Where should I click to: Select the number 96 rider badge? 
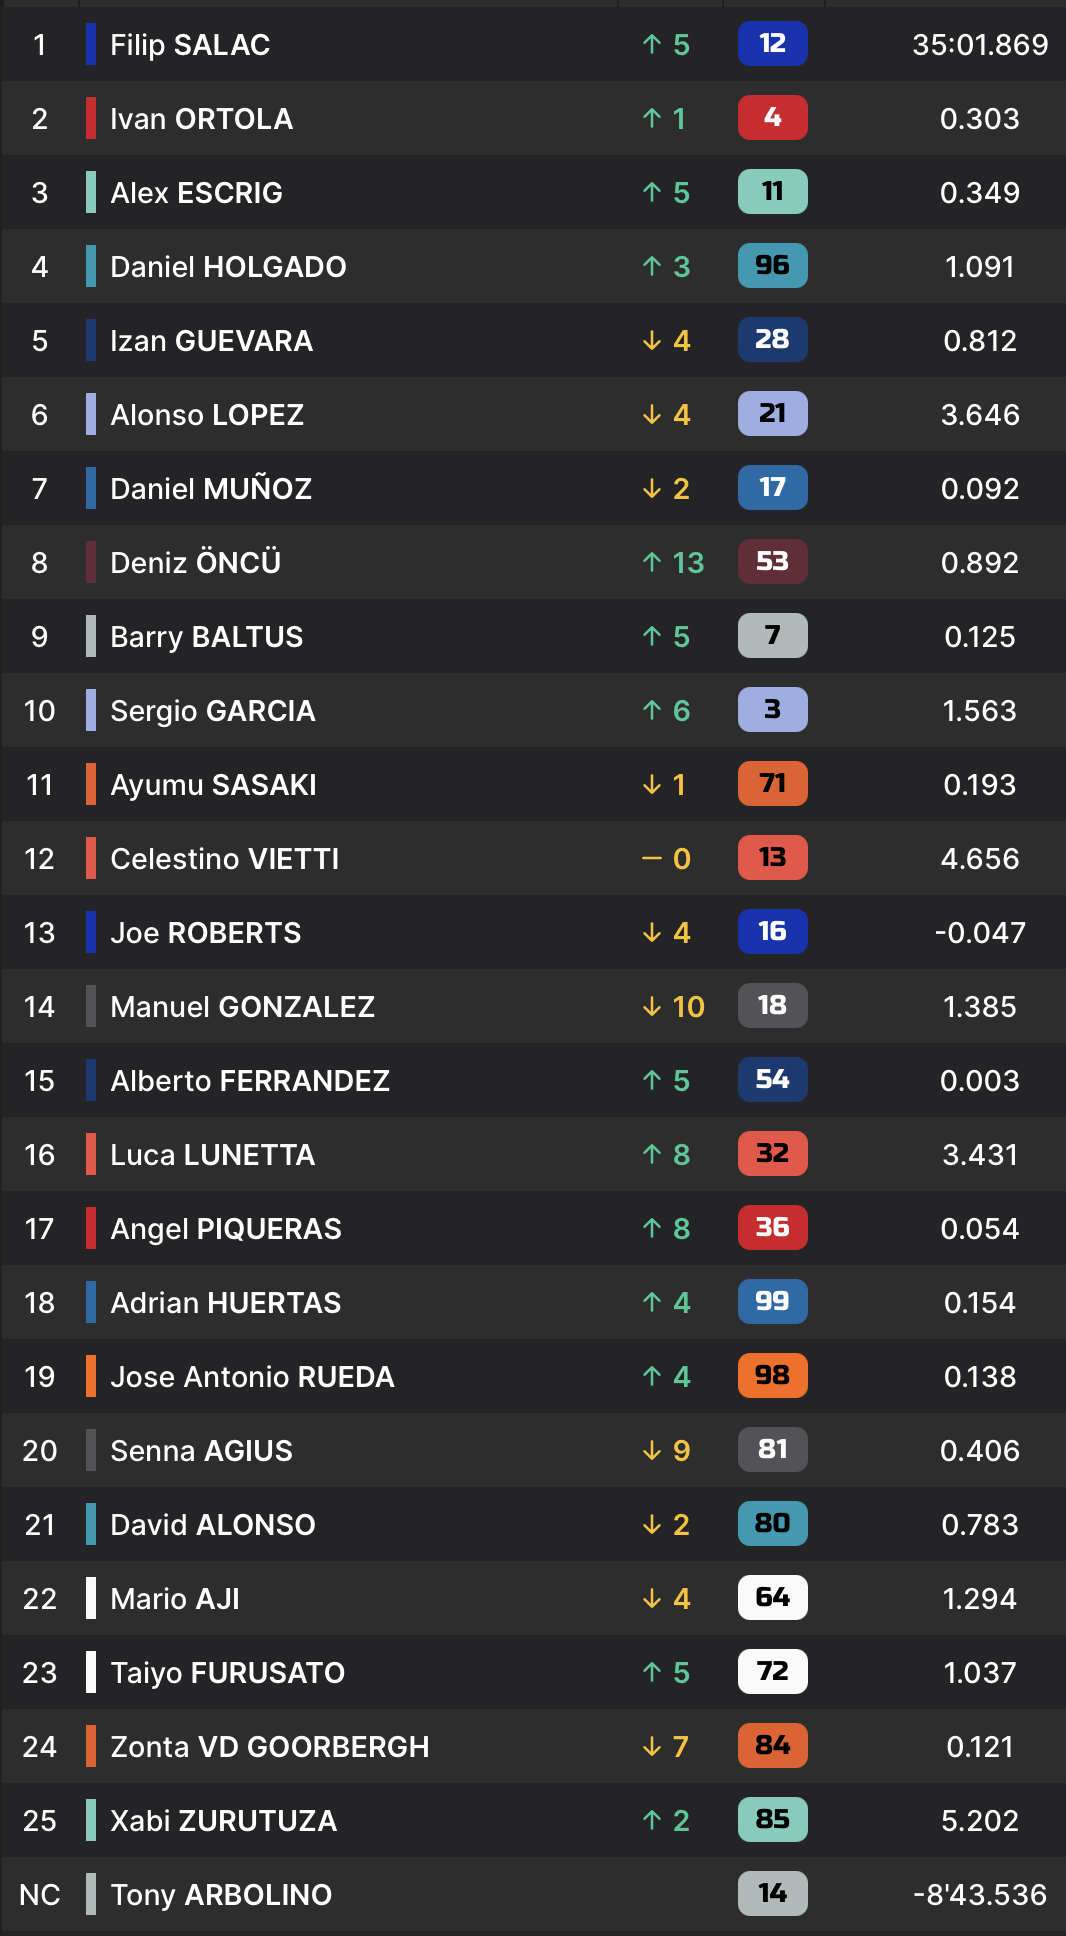coord(772,266)
